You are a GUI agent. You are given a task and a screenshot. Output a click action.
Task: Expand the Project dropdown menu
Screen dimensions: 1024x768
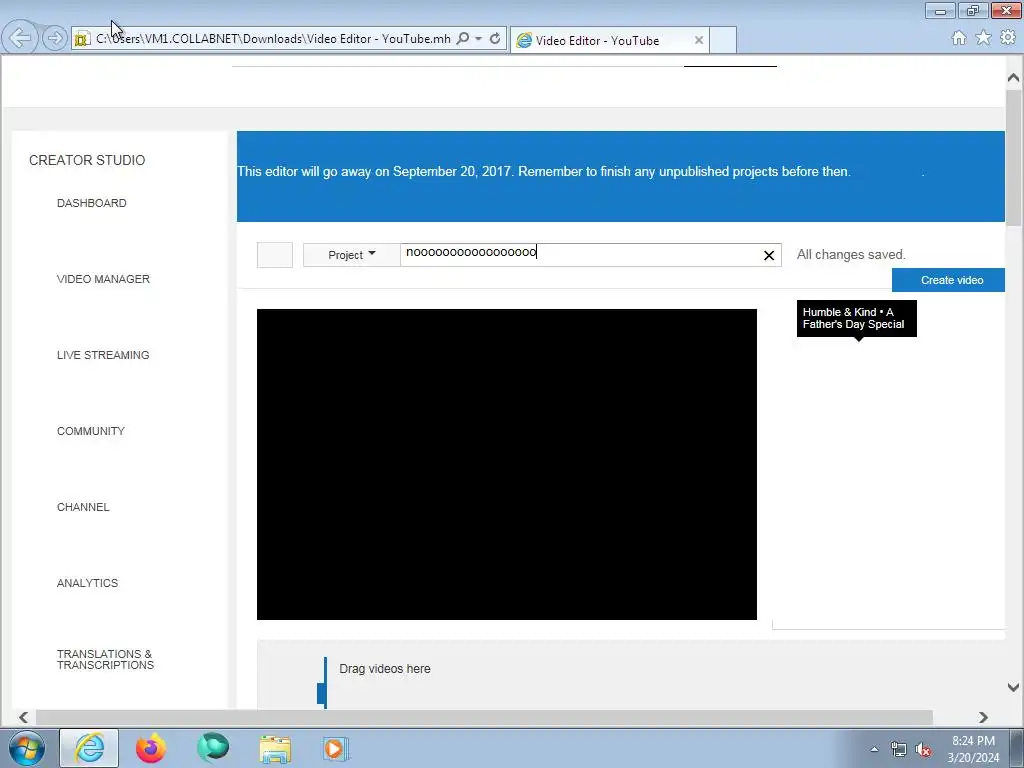[351, 255]
